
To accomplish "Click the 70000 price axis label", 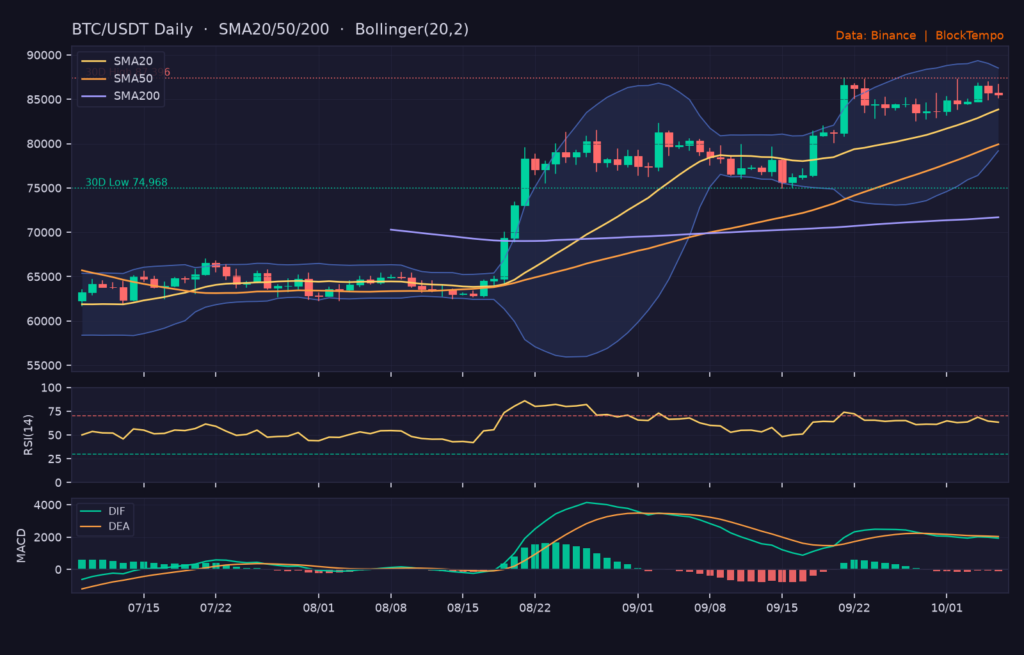I will point(44,233).
